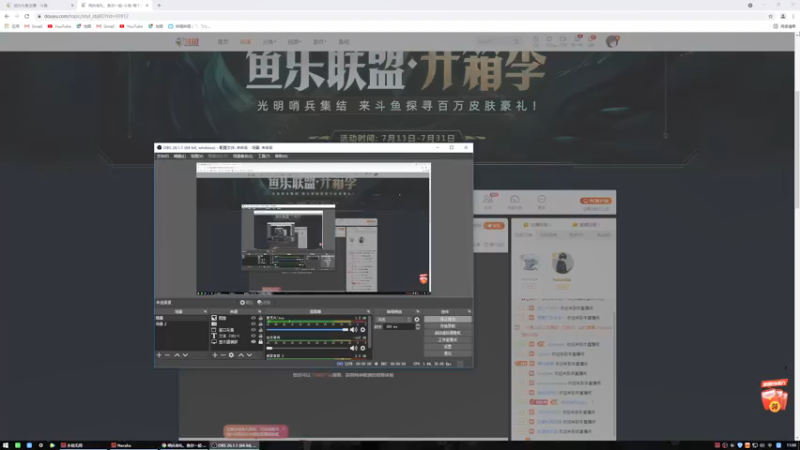Add a new scene in OBS Scenes panel
Image resolution: width=800 pixels, height=450 pixels.
pos(159,355)
